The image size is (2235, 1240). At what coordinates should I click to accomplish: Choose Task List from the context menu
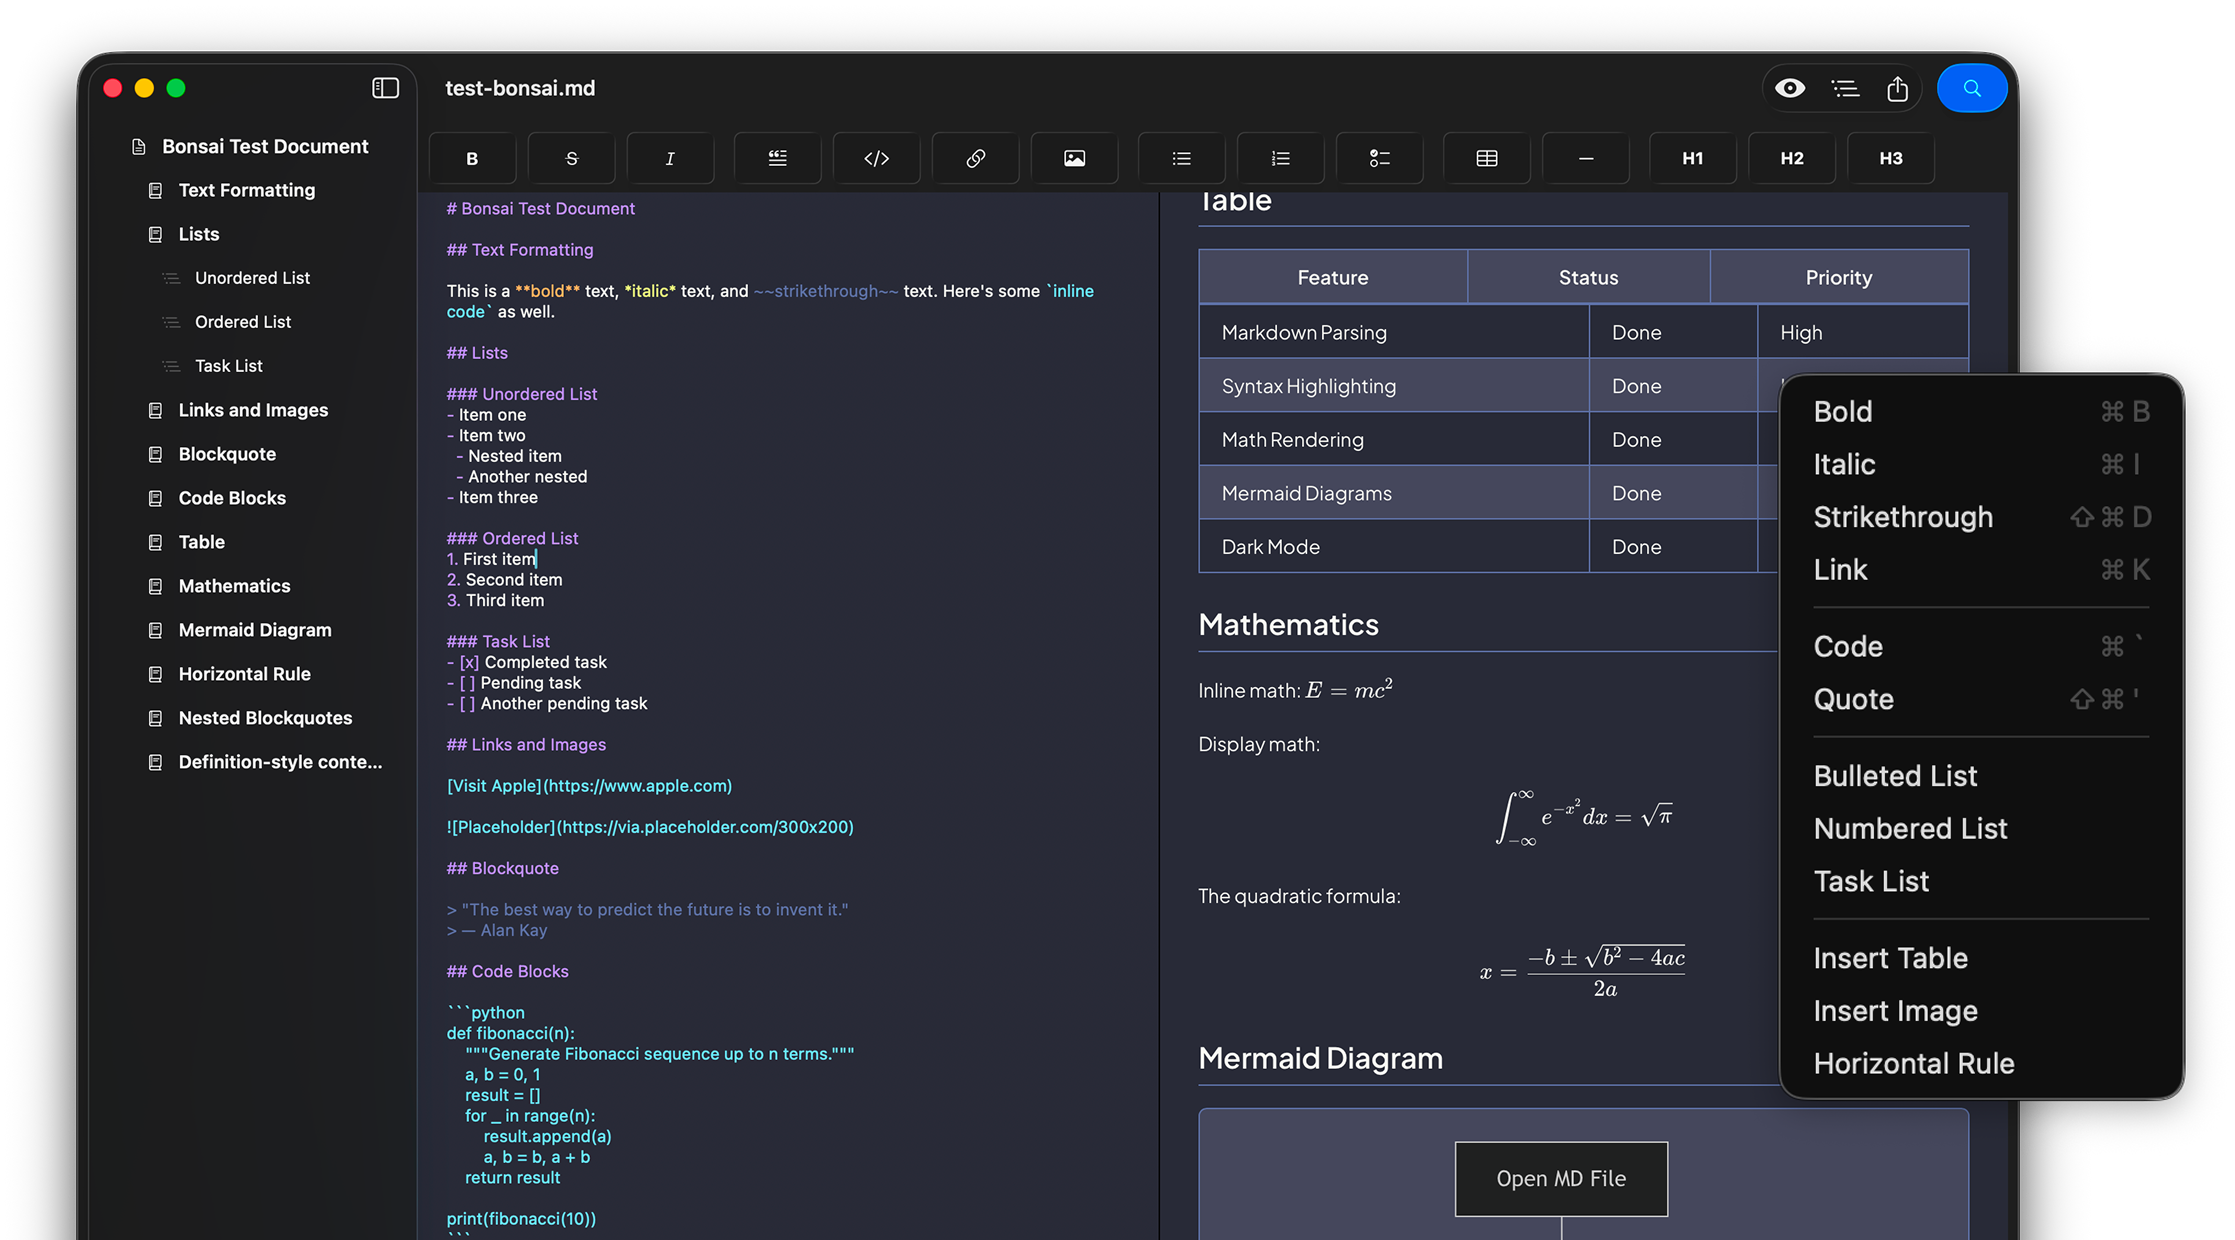click(x=1981, y=881)
